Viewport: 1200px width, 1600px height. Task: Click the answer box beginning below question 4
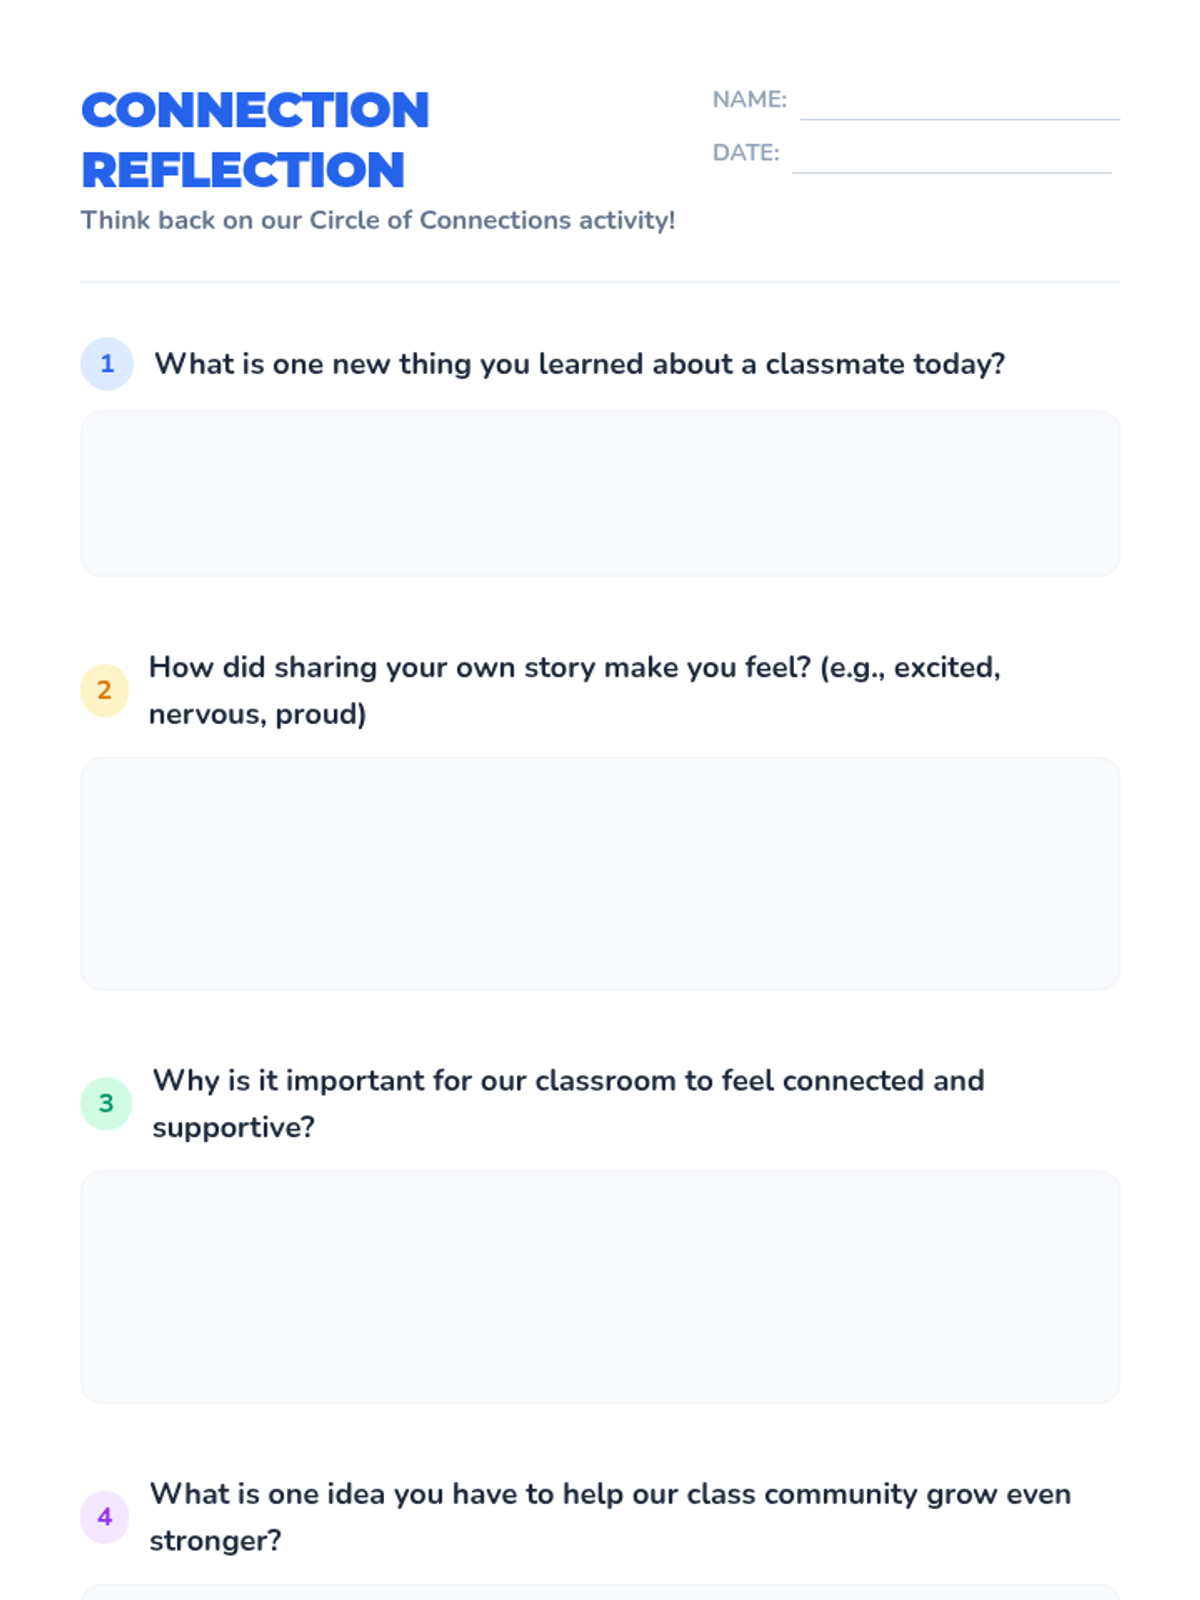pos(600,1592)
